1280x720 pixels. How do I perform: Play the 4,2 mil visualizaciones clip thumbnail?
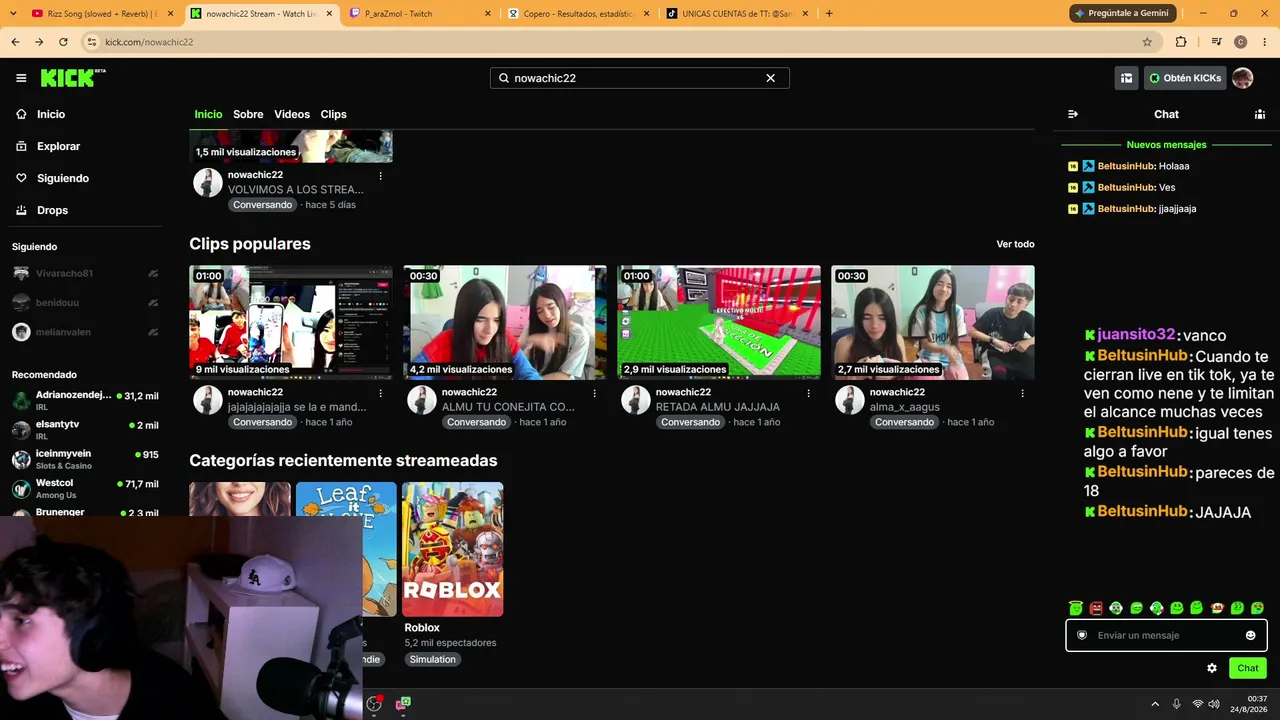(x=505, y=322)
